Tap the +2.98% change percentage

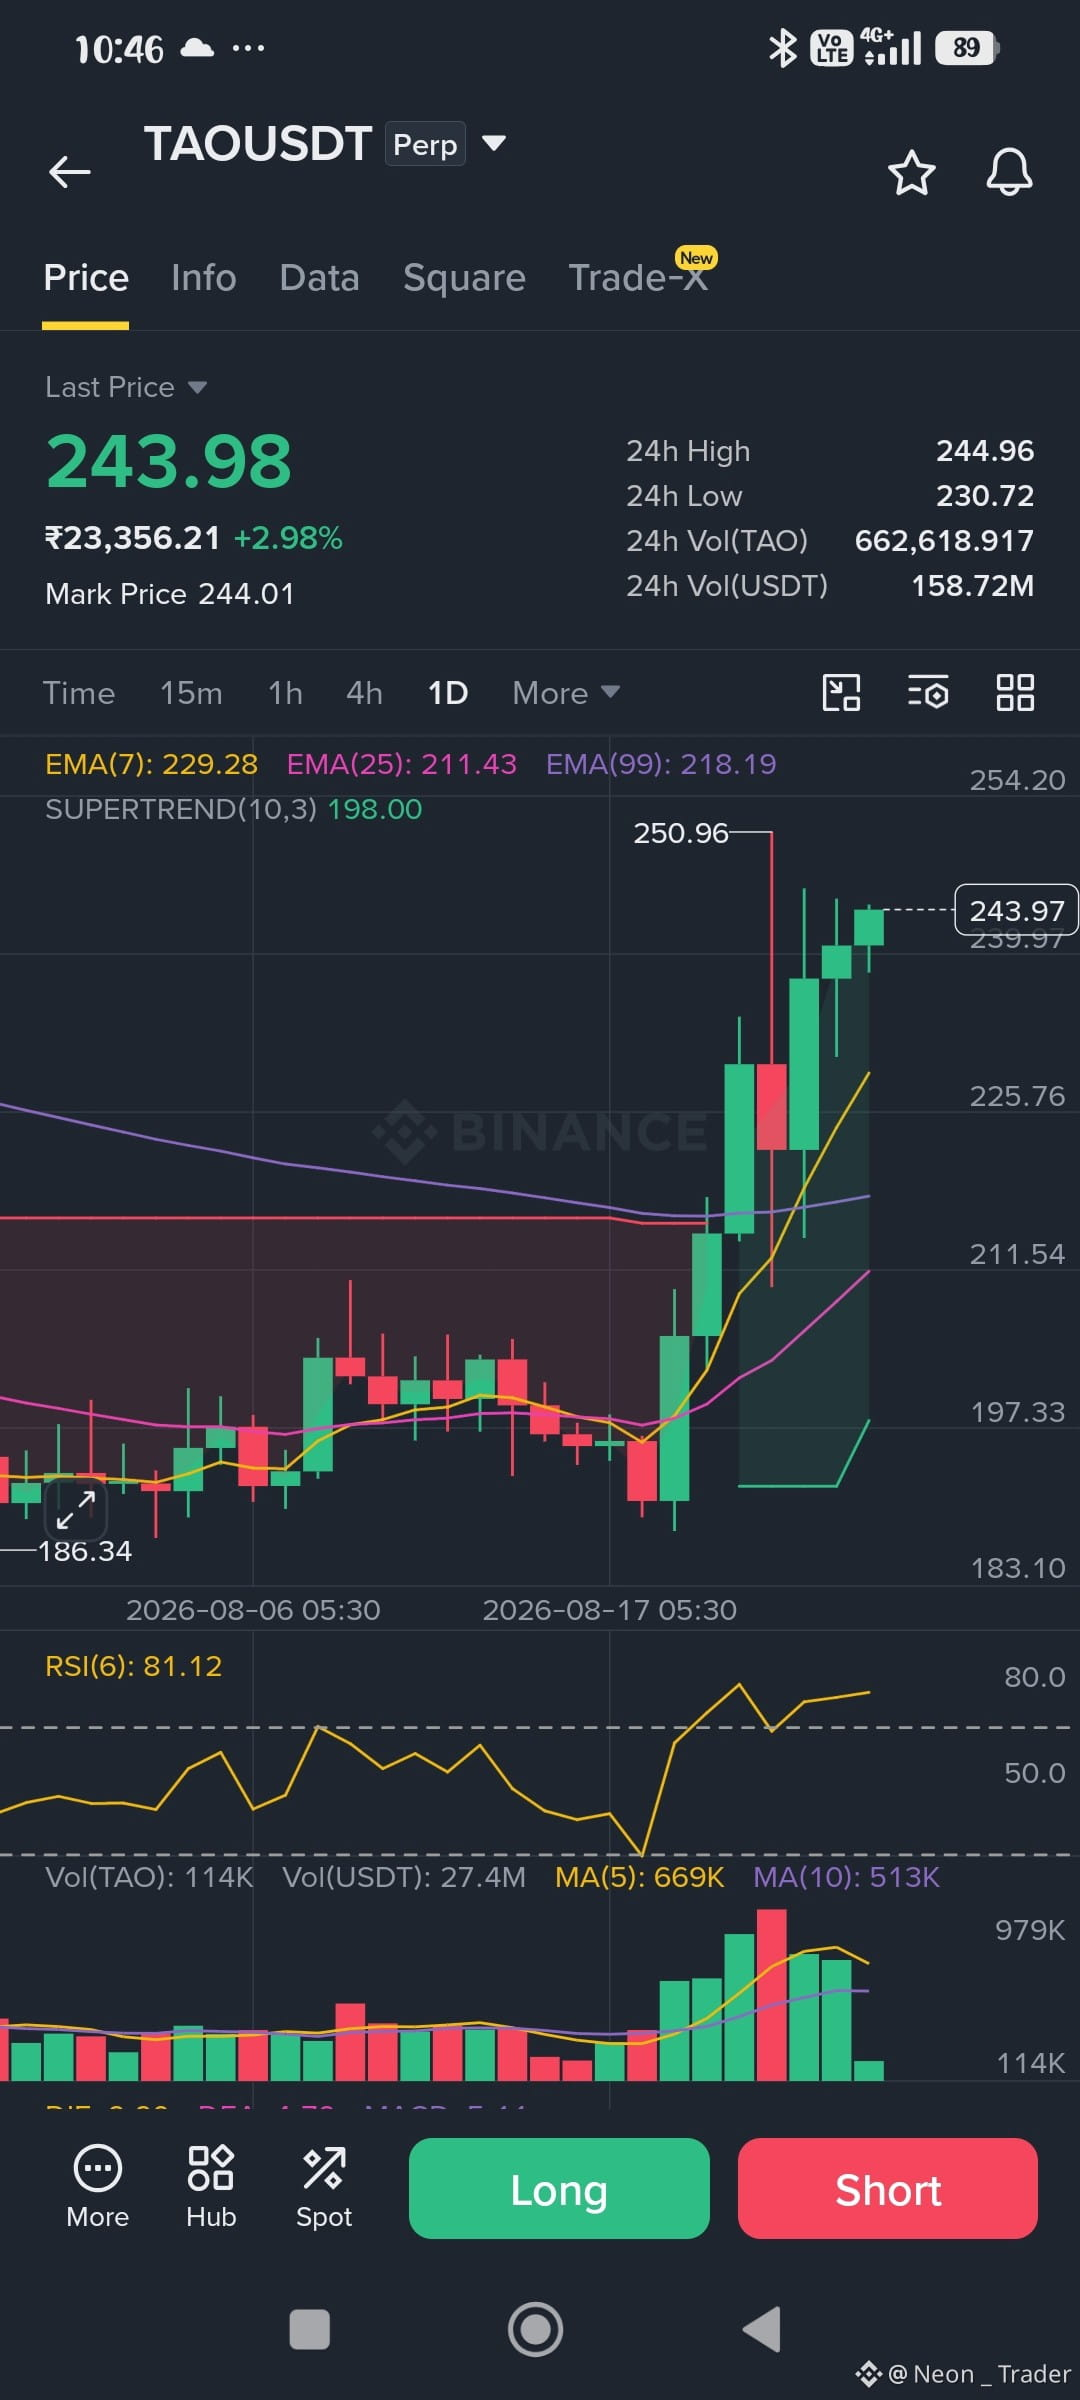[x=288, y=538]
